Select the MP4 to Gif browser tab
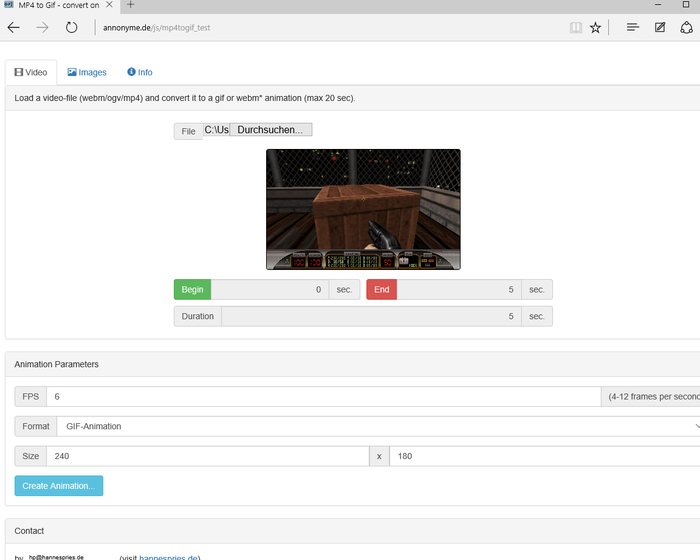This screenshot has width=700, height=560. (x=58, y=5)
